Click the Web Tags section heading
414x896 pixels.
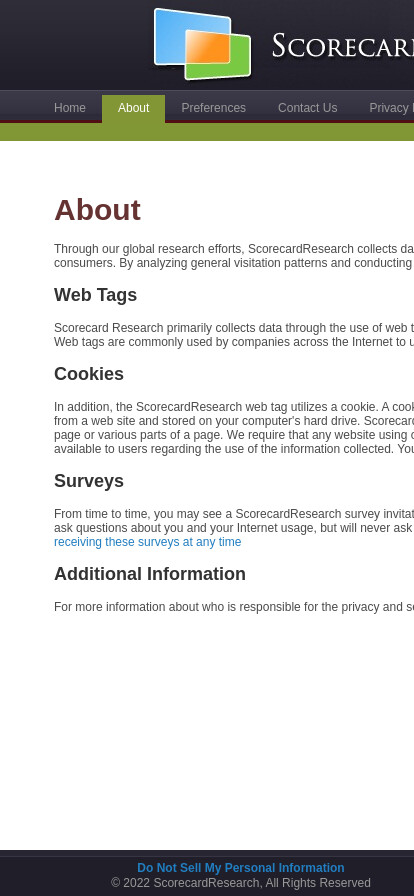95,295
